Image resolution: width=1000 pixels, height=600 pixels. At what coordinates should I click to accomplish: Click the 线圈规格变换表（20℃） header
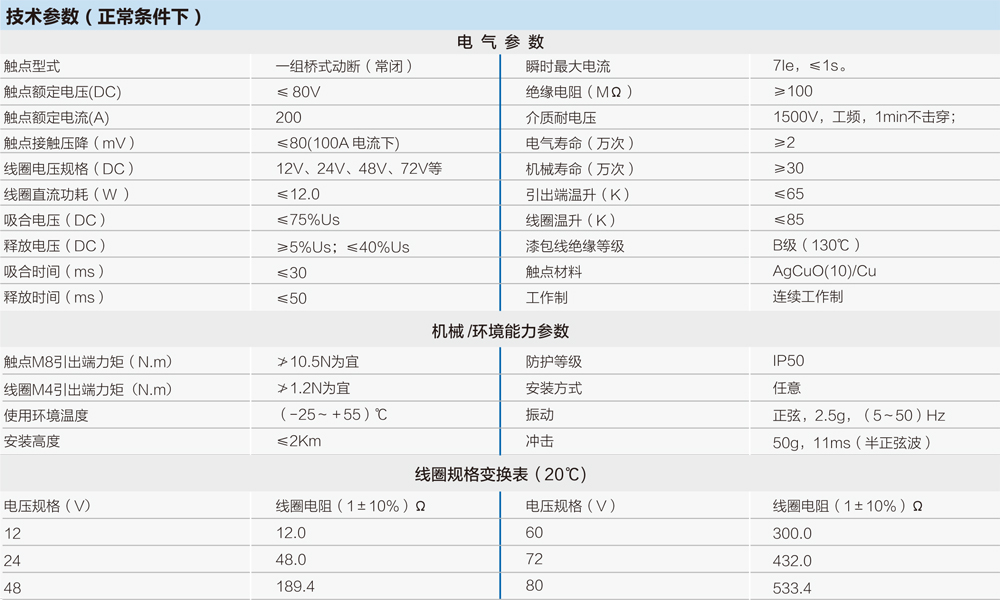(500, 473)
